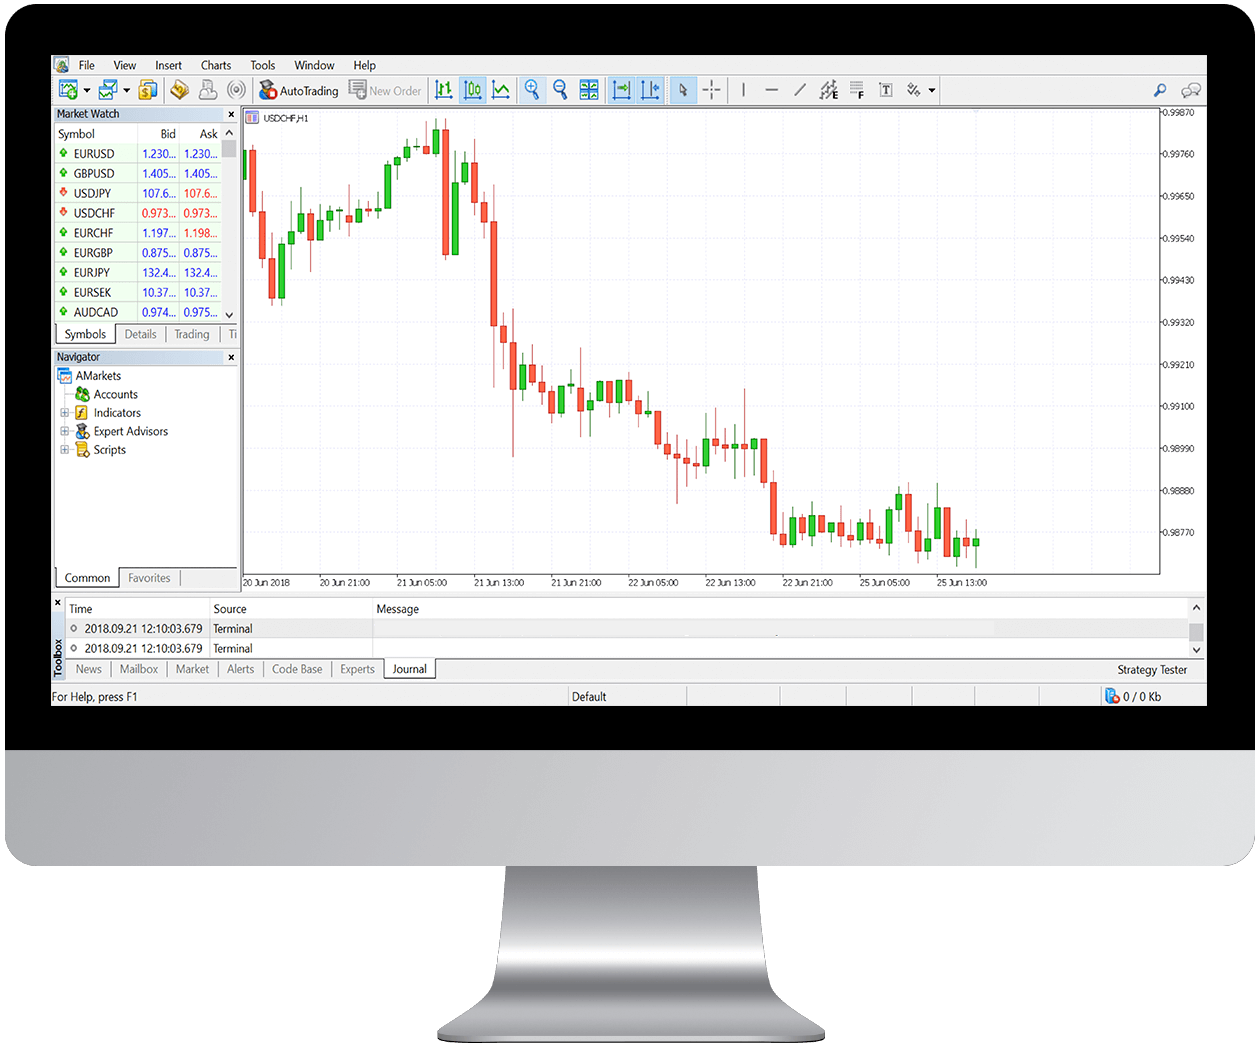Zoom in on the chart
The height and width of the screenshot is (1049, 1260).
point(532,90)
